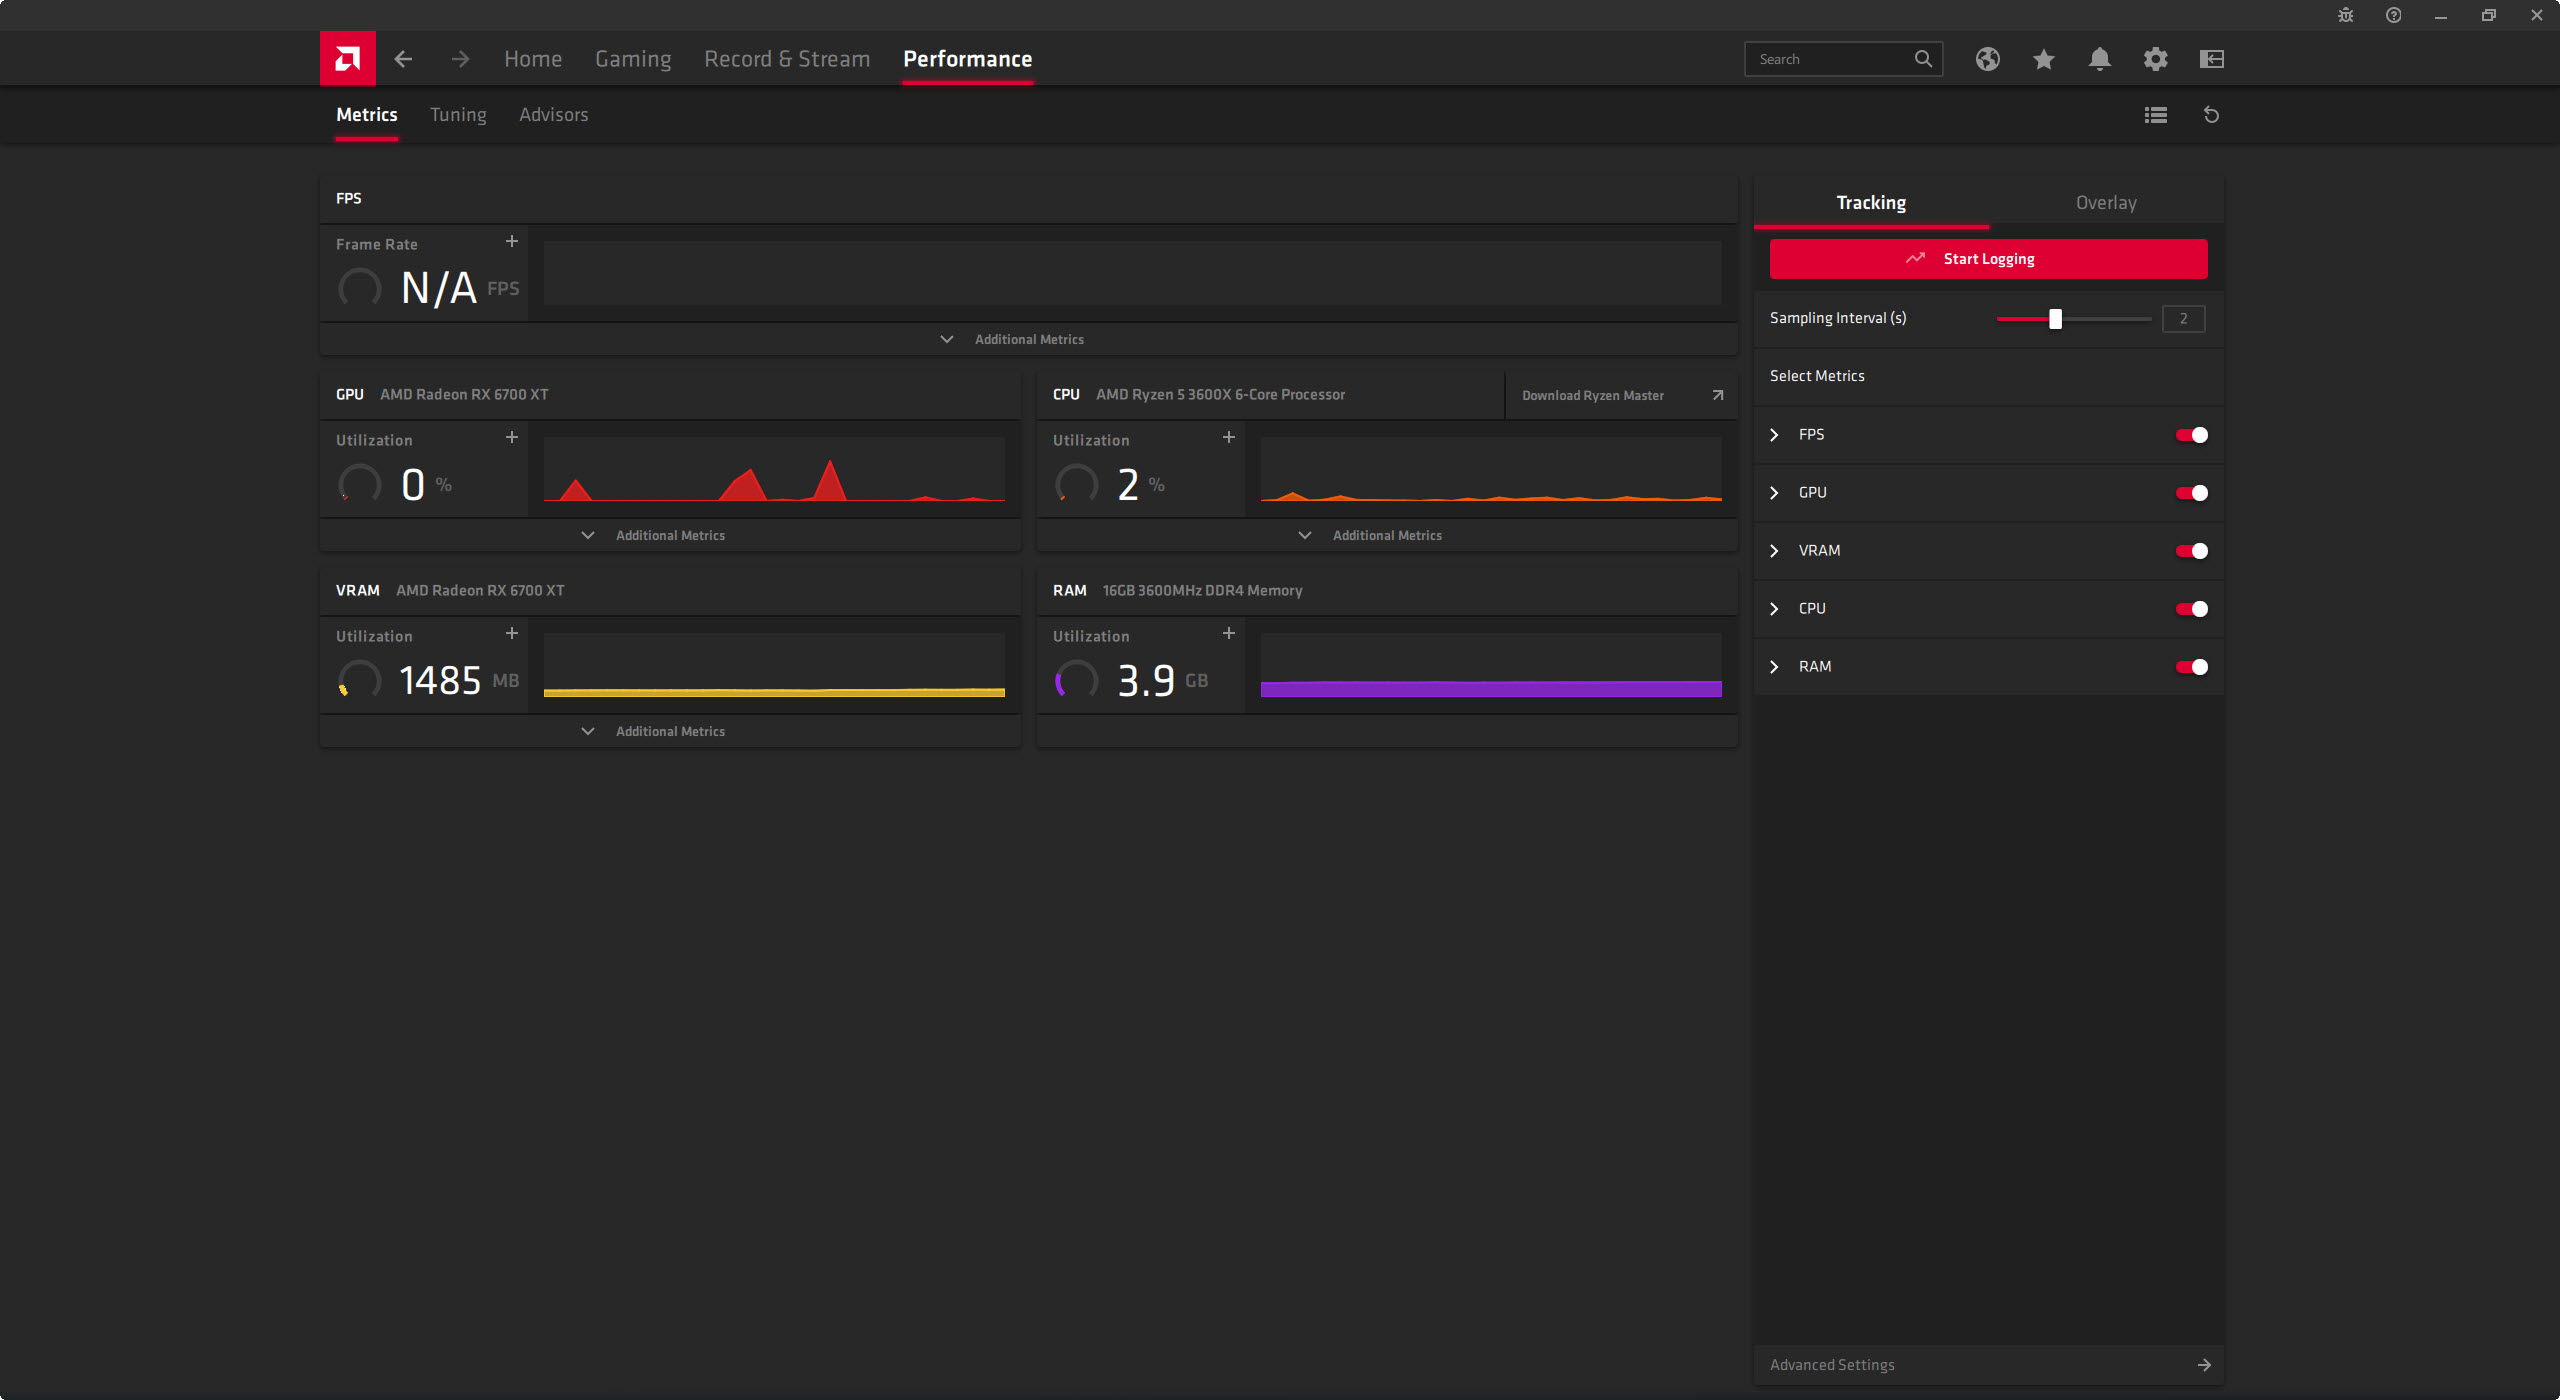Viewport: 2560px width, 1400px height.
Task: Expand Additional Metrics under FPS
Action: pos(1028,339)
